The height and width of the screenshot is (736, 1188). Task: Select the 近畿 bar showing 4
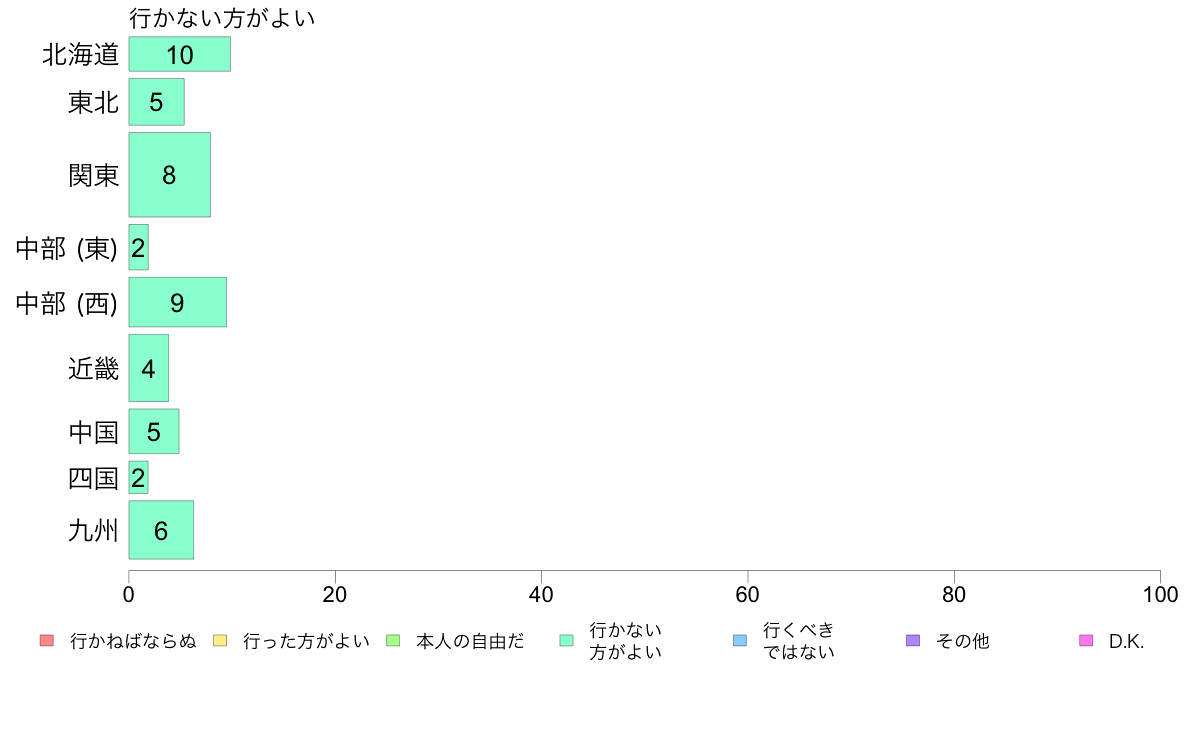[148, 368]
